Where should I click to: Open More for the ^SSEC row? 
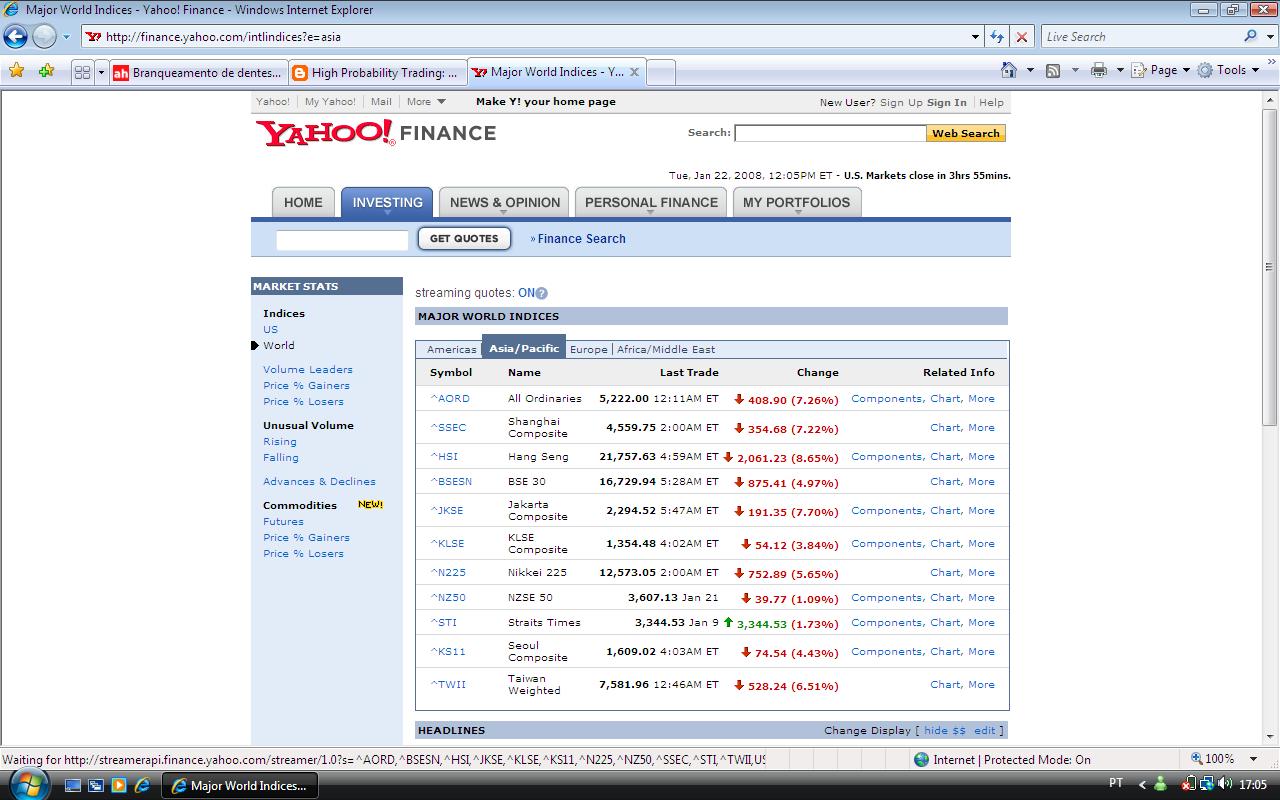coord(981,427)
